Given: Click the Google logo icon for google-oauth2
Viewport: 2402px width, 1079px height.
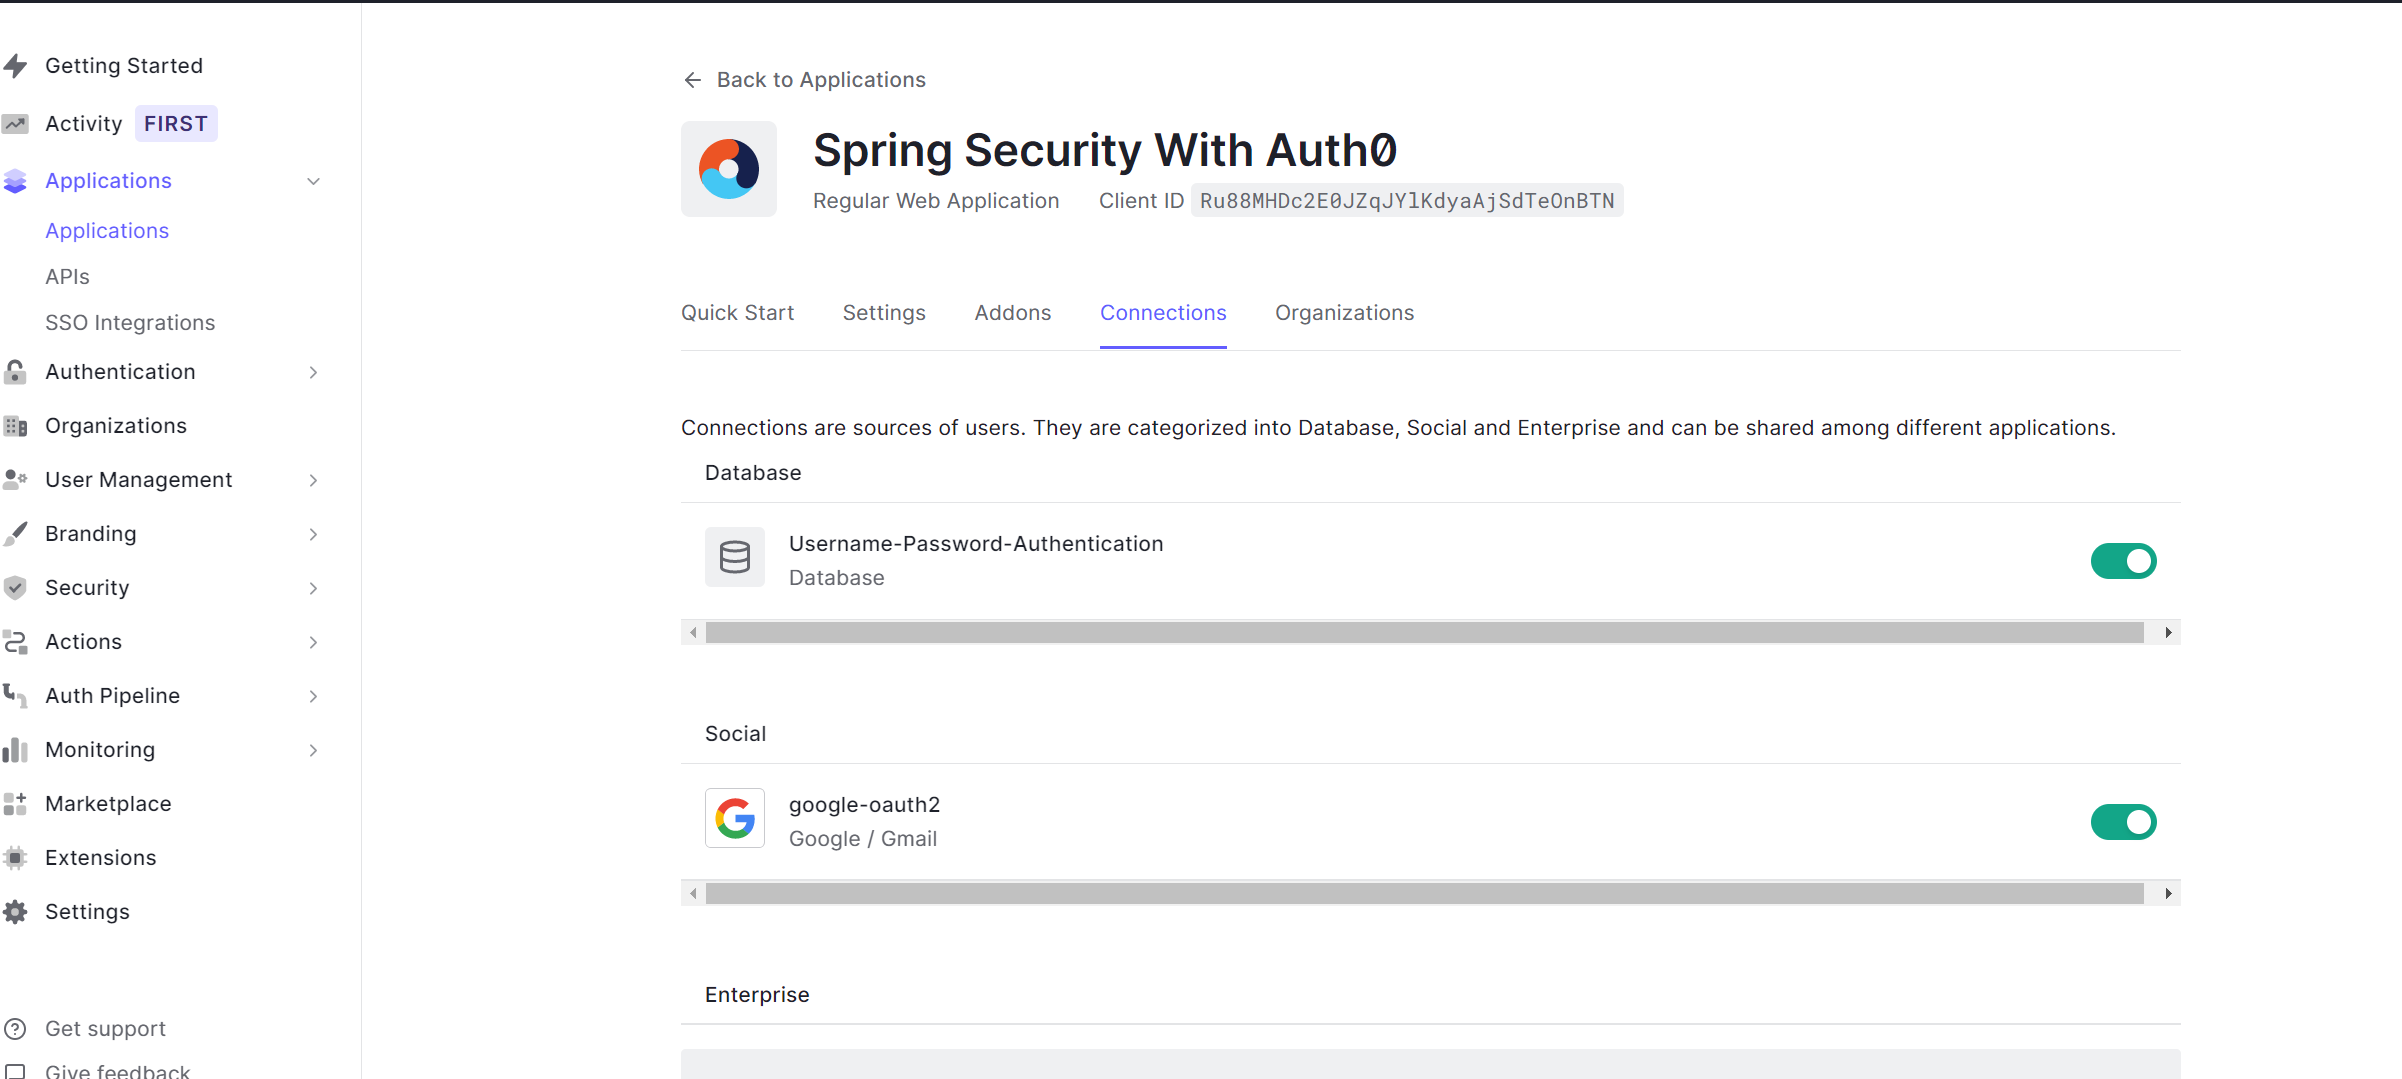Looking at the screenshot, I should point(735,819).
